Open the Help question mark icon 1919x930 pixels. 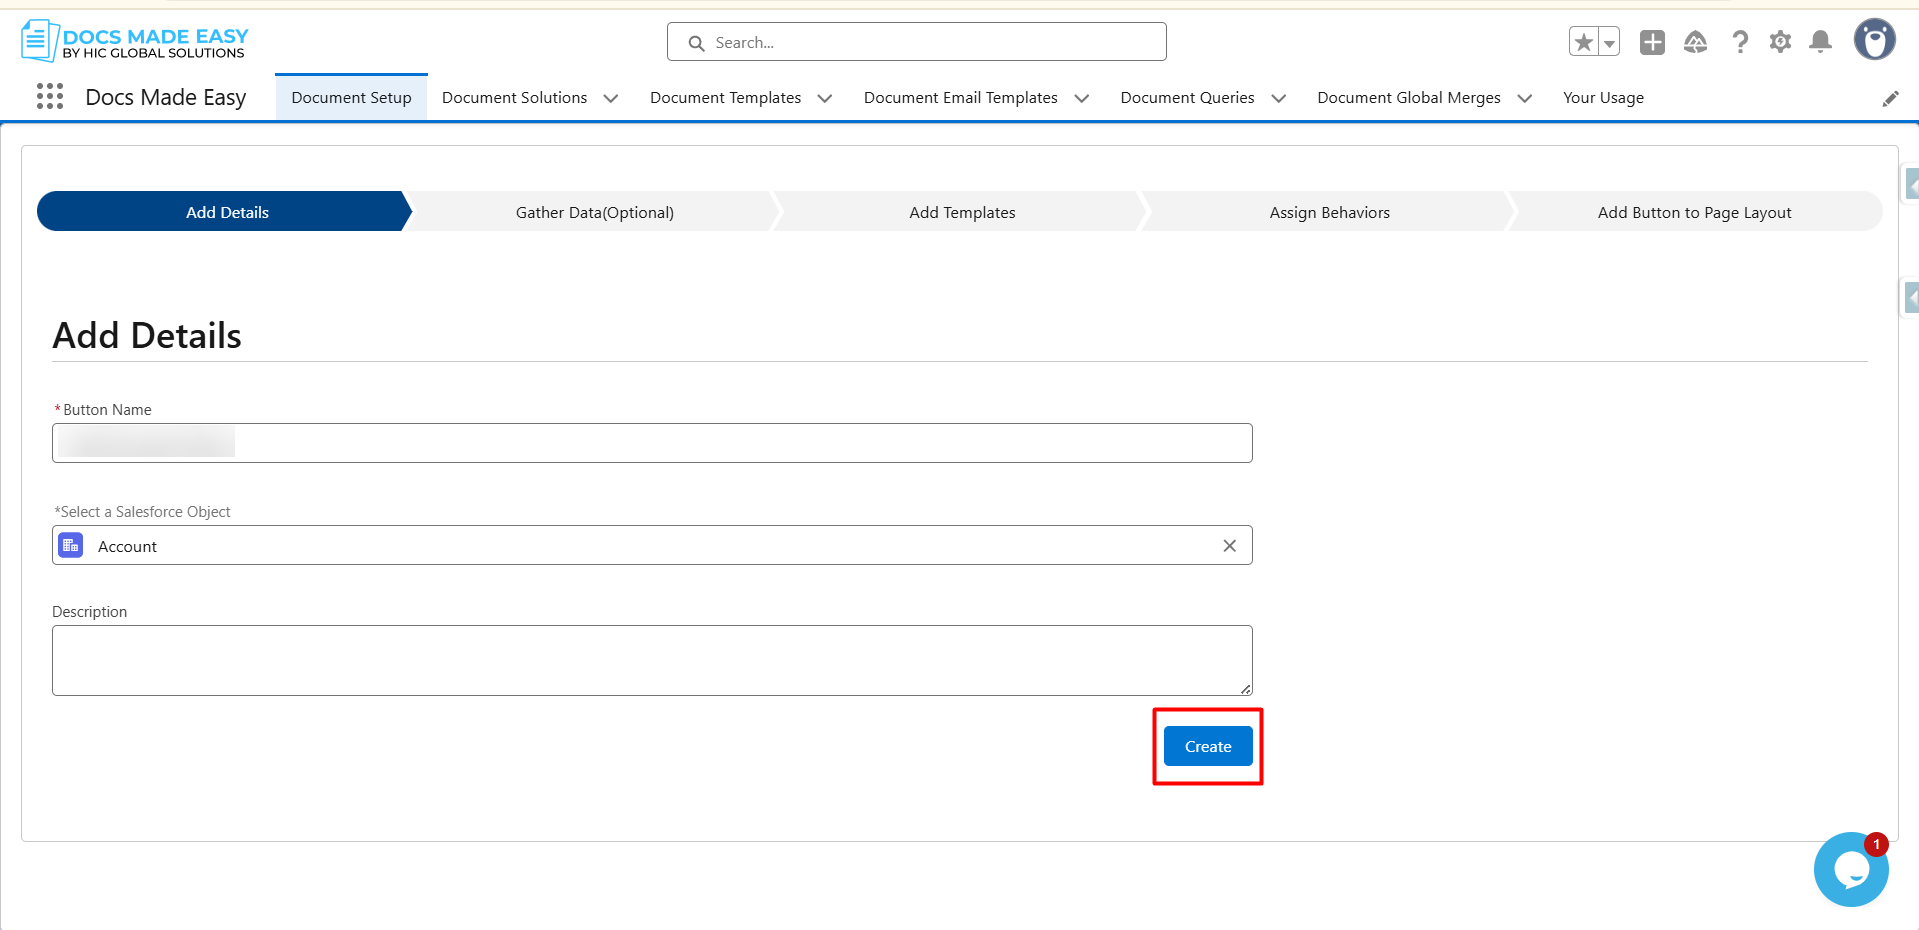pos(1740,42)
